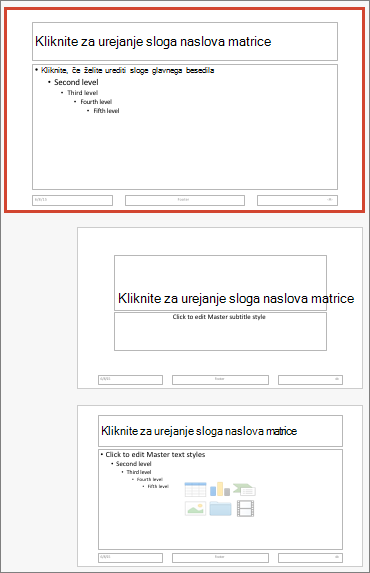The height and width of the screenshot is (573, 370).
Task: Click 'Click to edit Master subtitle style'
Action: (219, 317)
